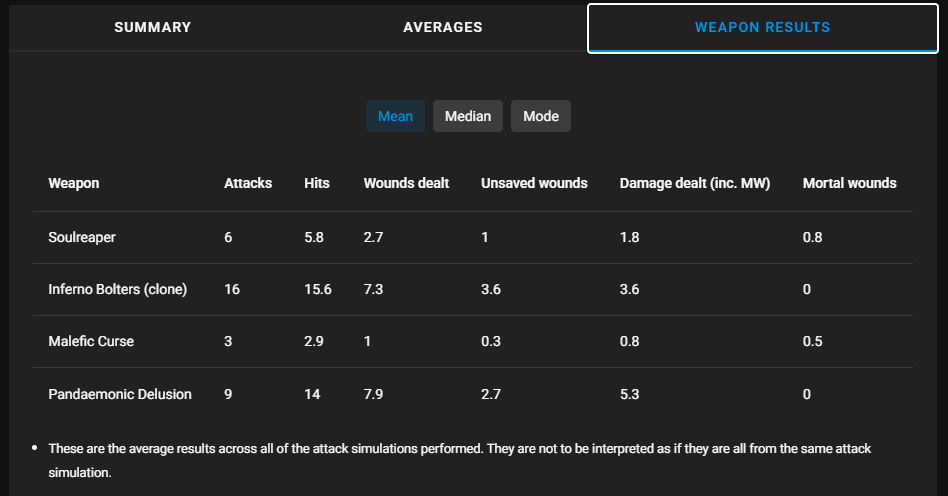This screenshot has width=948, height=496.
Task: Click Soulreaper's mortal wounds value 0.8
Action: (x=812, y=237)
